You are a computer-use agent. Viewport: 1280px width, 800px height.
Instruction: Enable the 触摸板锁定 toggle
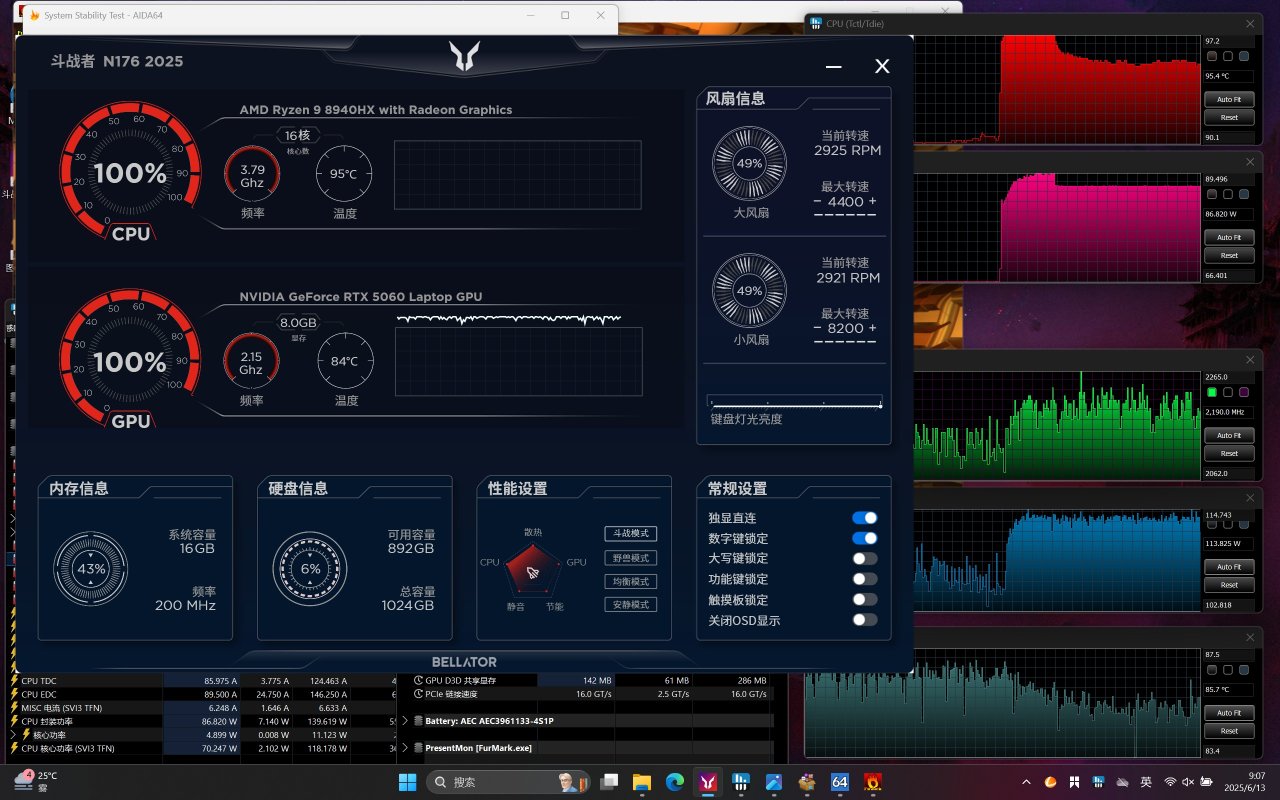tap(864, 599)
